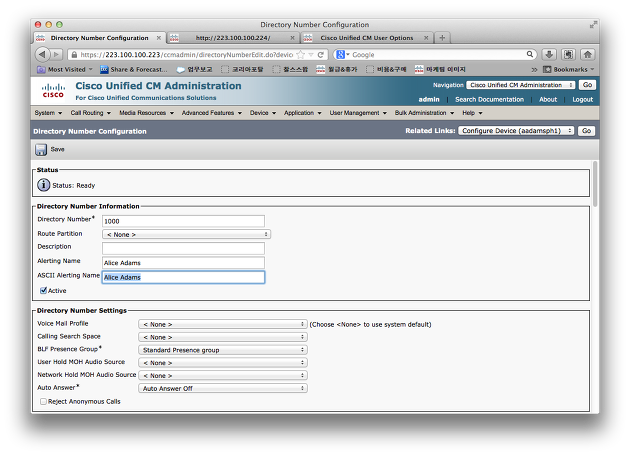Click the browser back arrow button
This screenshot has width=630, height=456.
tap(42, 54)
